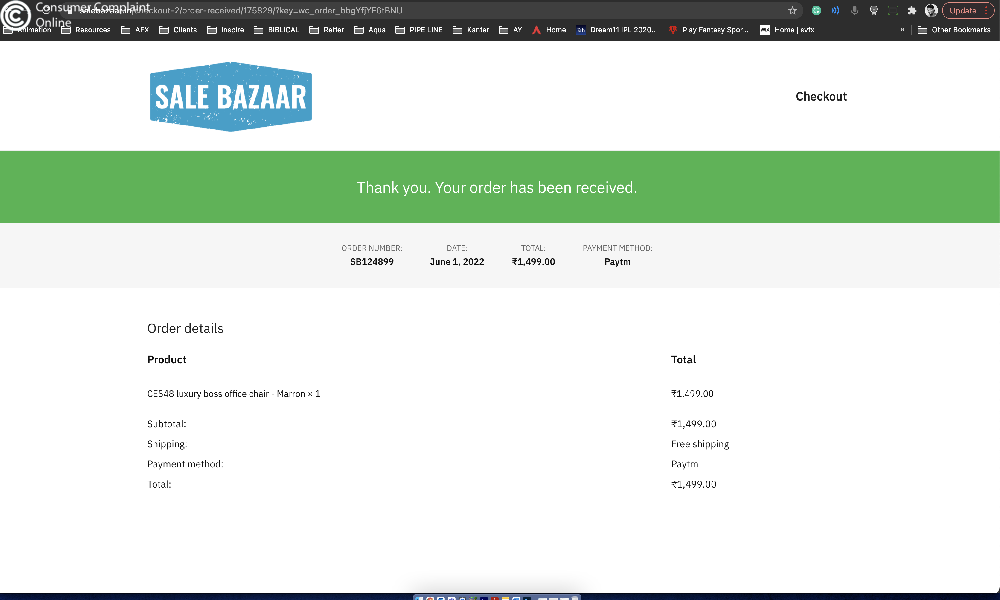Go to the Checkout menu item
1000x600 pixels.
point(821,97)
